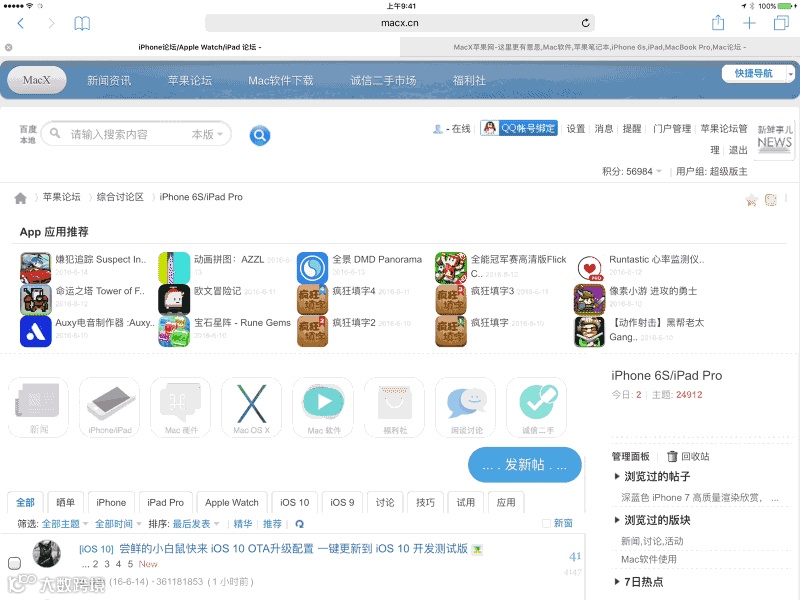Collapse the 浏览过的帖子 section
The image size is (800, 600).
tap(652, 477)
